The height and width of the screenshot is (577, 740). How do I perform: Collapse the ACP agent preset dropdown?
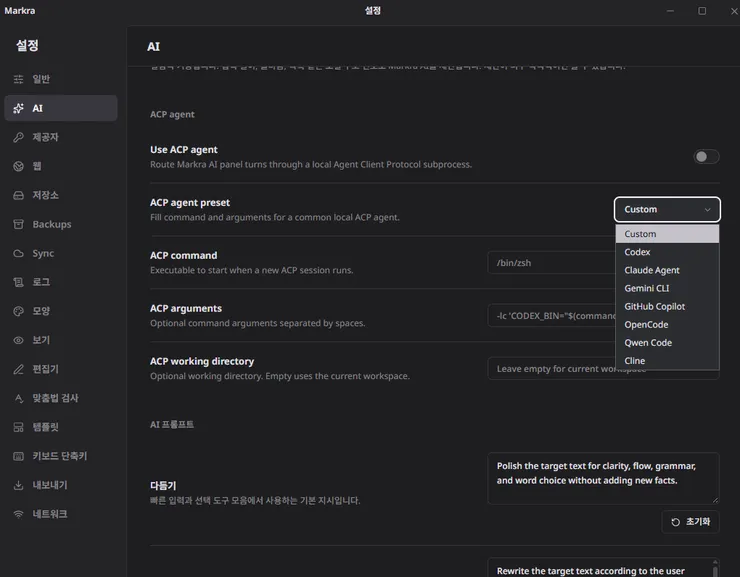tap(667, 209)
